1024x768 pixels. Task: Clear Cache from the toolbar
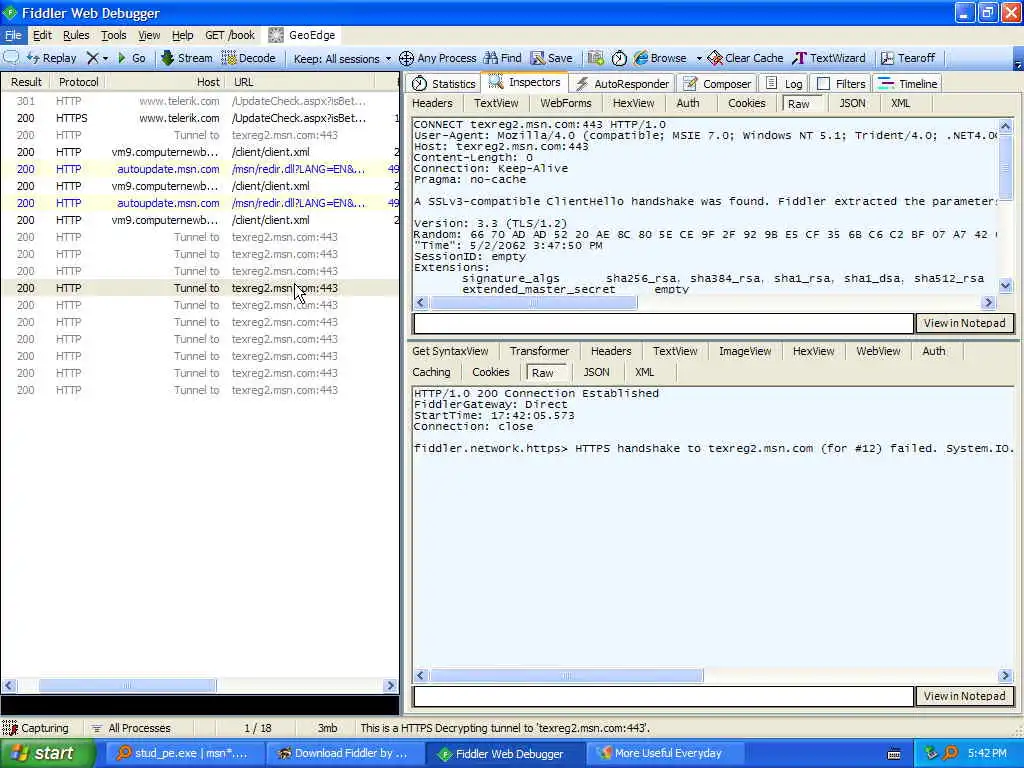click(745, 58)
